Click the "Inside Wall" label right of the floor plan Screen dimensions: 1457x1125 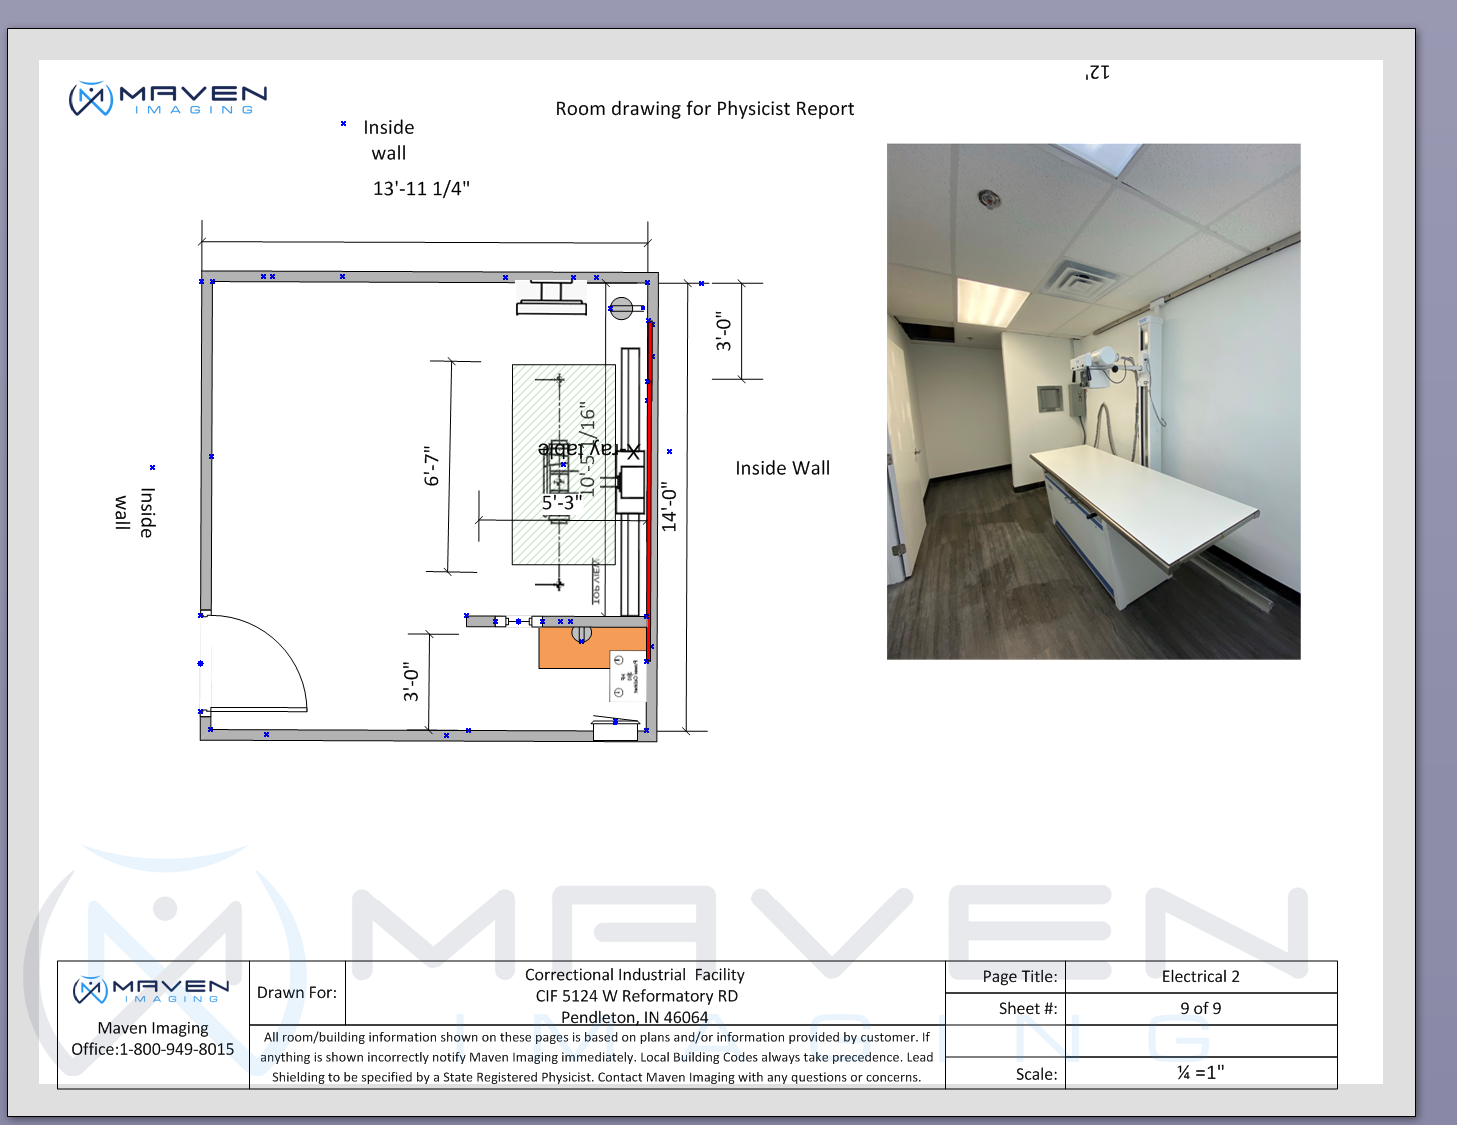[783, 468]
